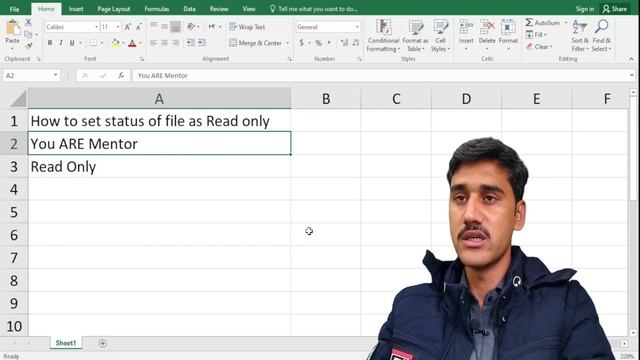Open Format as Table gallery
This screenshot has width=640, height=360.
[x=416, y=36]
